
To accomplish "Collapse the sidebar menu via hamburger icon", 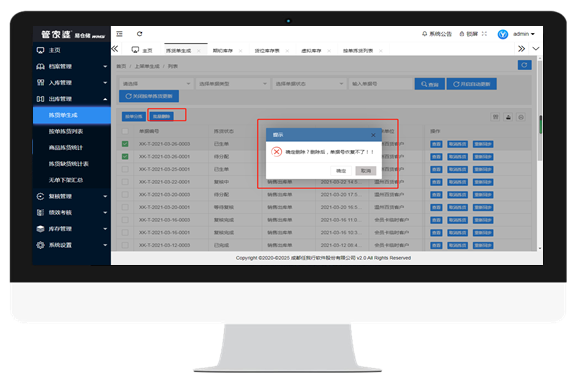I will [119, 34].
